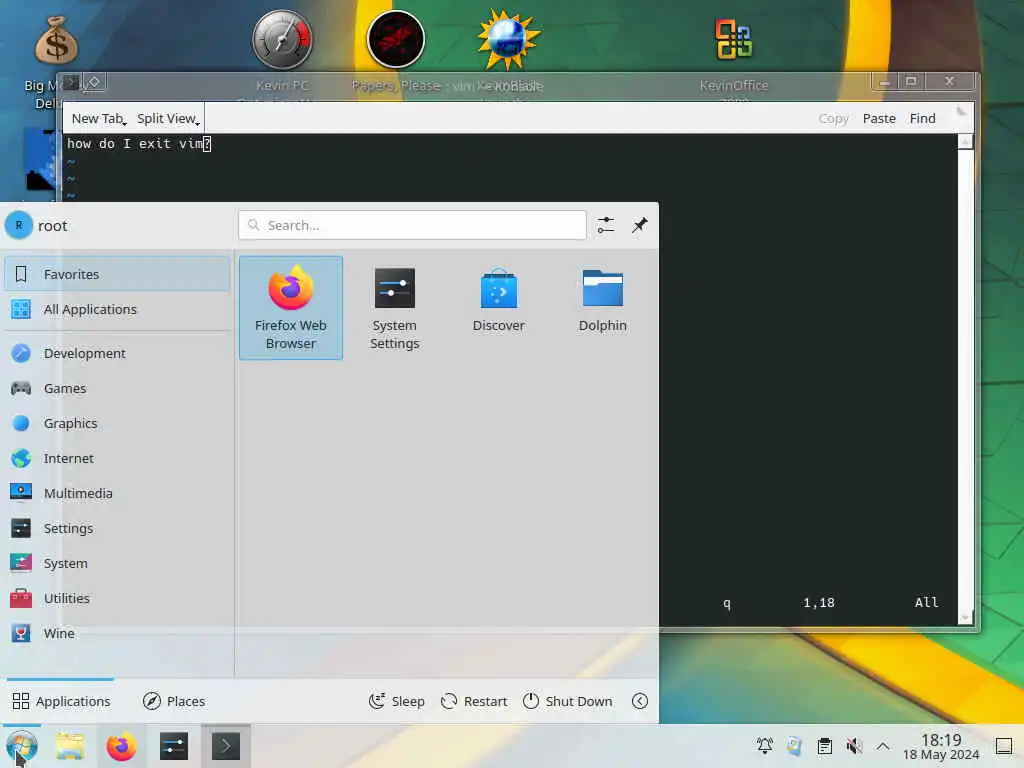Click the Start menu button in taskbar
Viewport: 1024px width, 768px height.
22,746
